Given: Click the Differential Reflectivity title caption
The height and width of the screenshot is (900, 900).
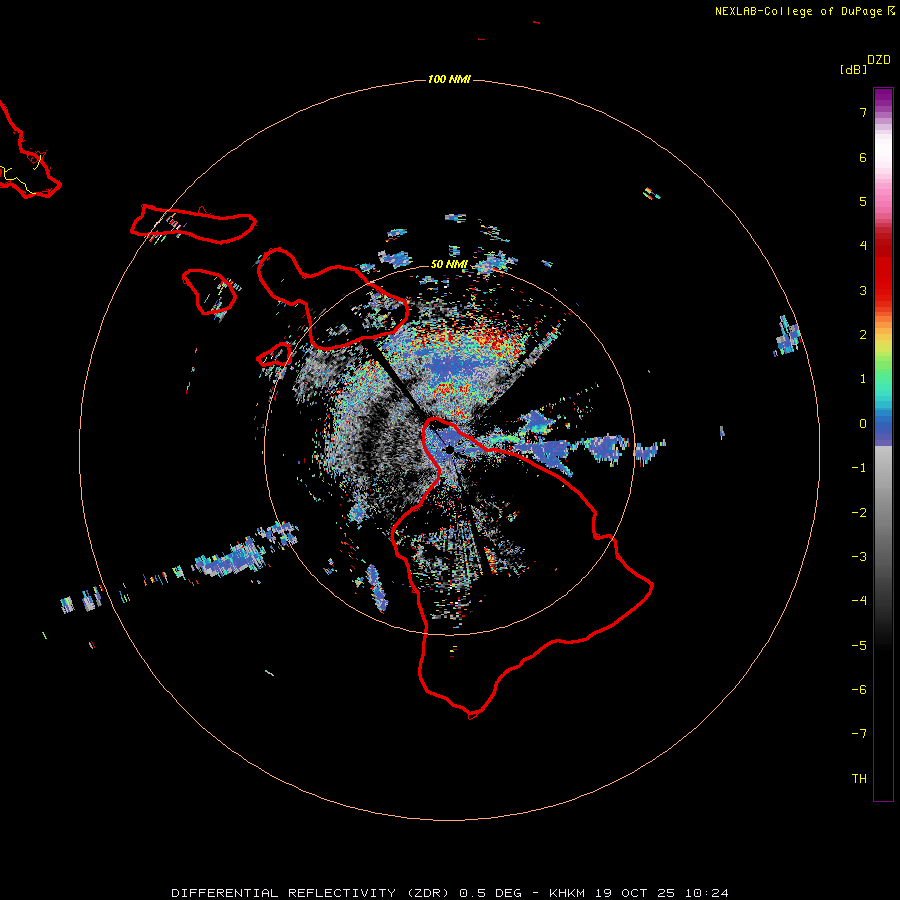Looking at the screenshot, I should [450, 893].
